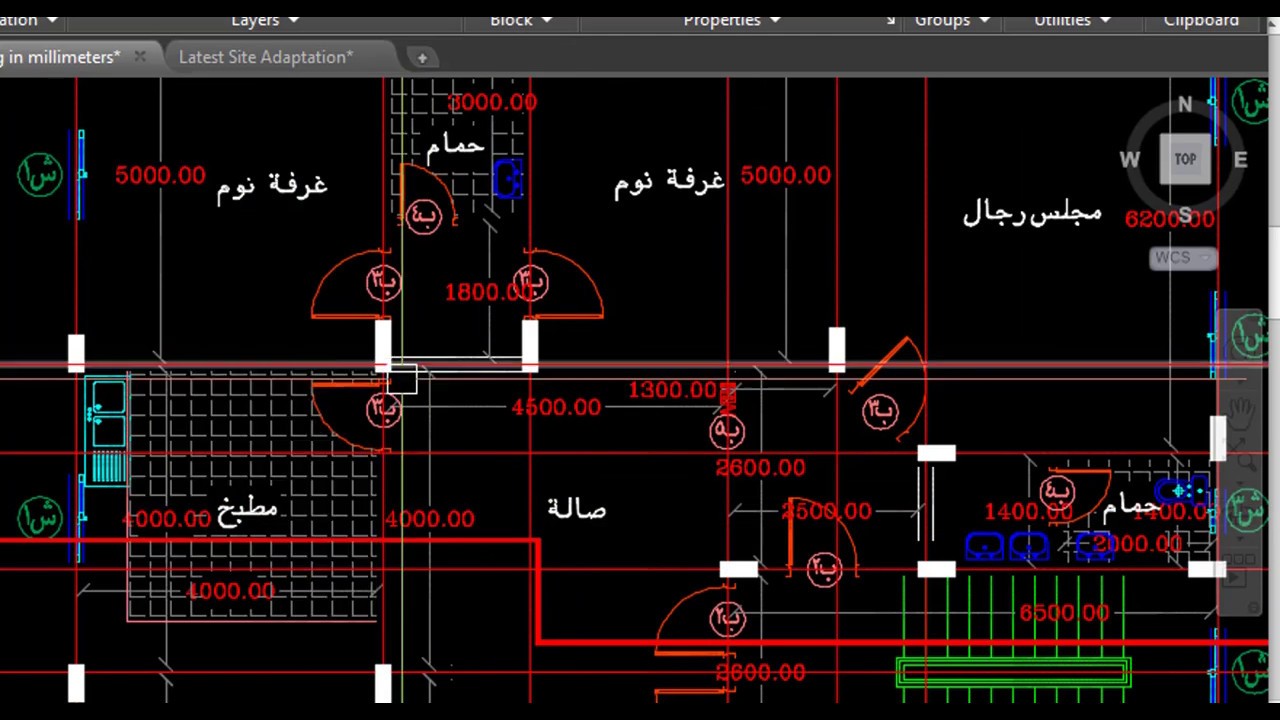Select the 2500.00 dimension text
This screenshot has width=1280, height=720.
tap(827, 511)
